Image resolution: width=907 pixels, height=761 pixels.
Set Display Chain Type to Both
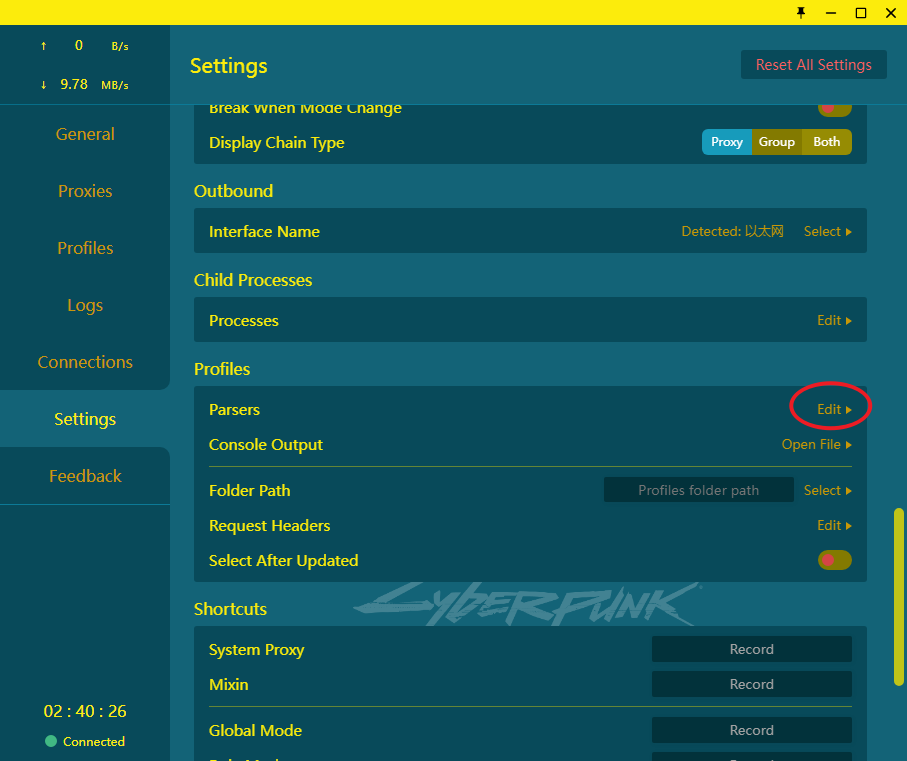tap(826, 142)
